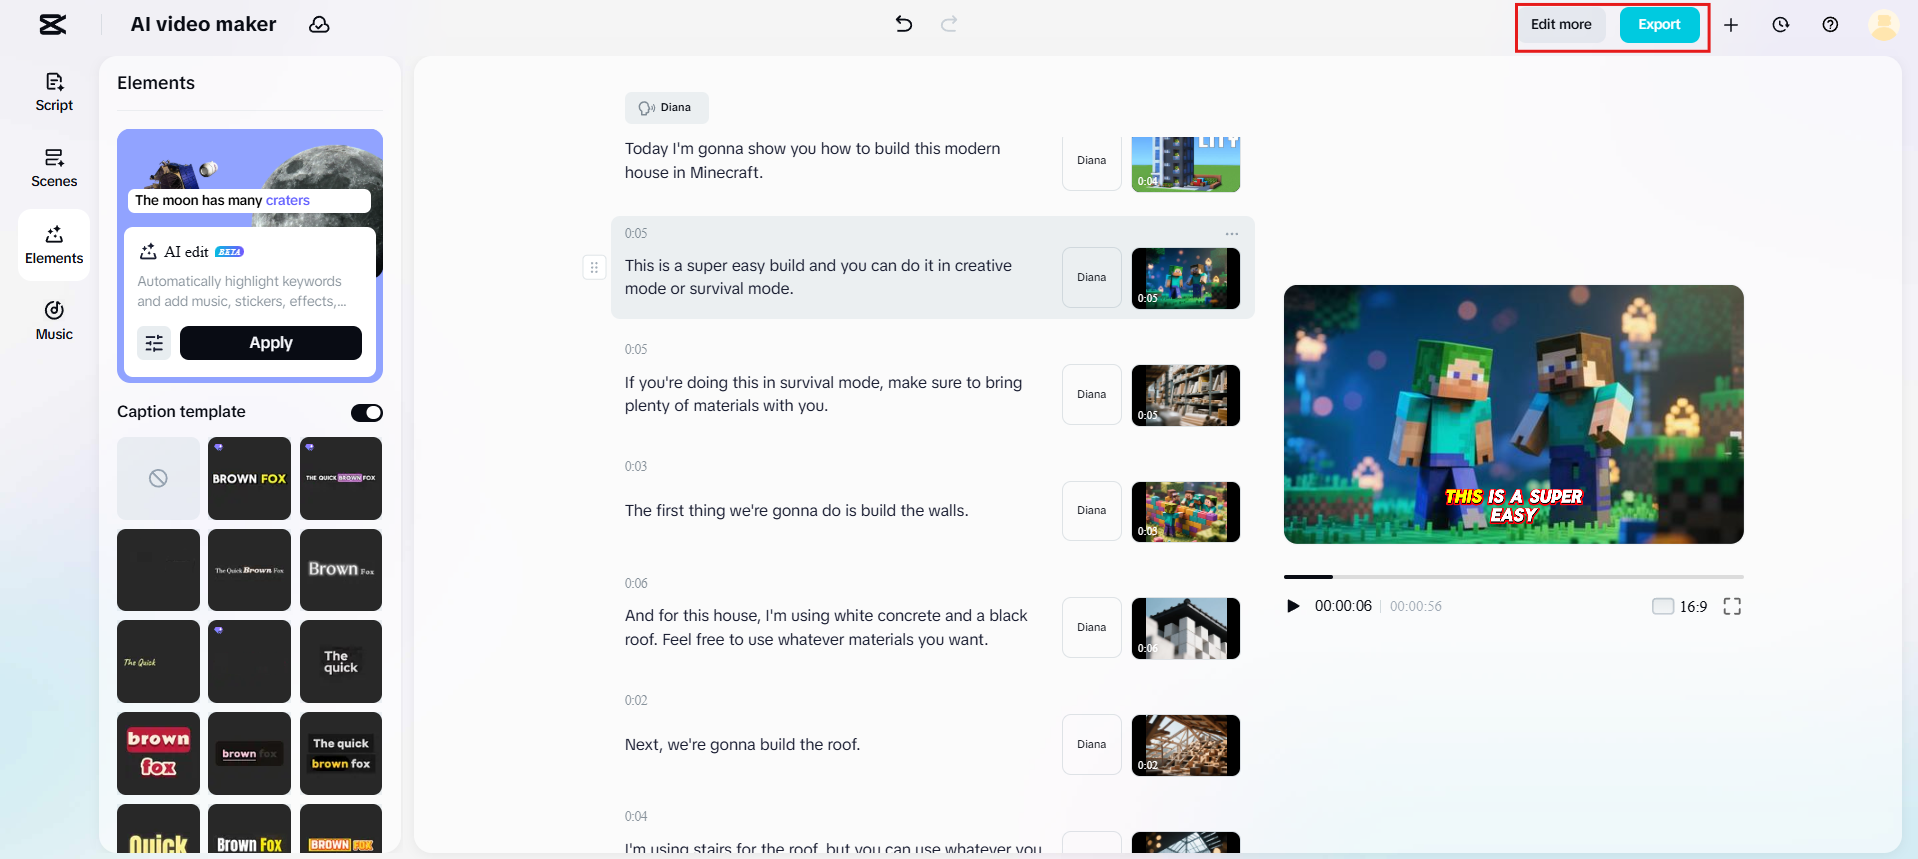
Task: Open the history clock icon
Action: click(1780, 25)
